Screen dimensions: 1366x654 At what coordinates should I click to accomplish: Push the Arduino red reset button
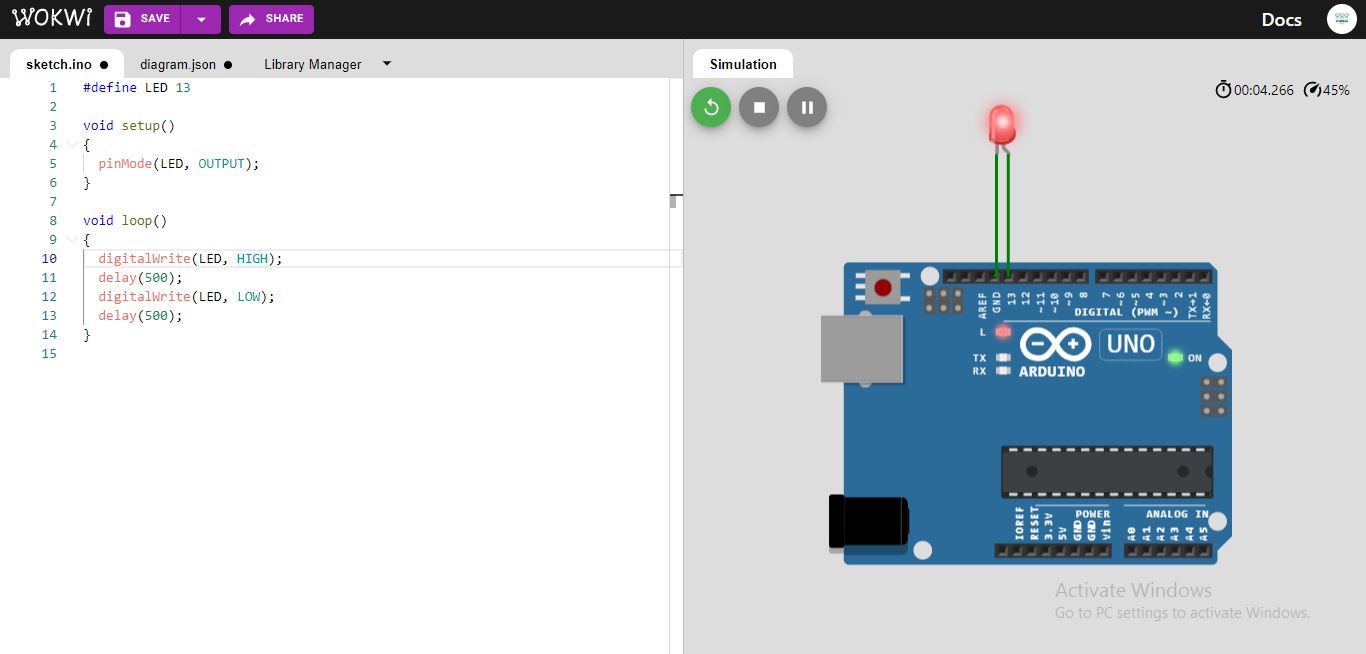pos(883,288)
